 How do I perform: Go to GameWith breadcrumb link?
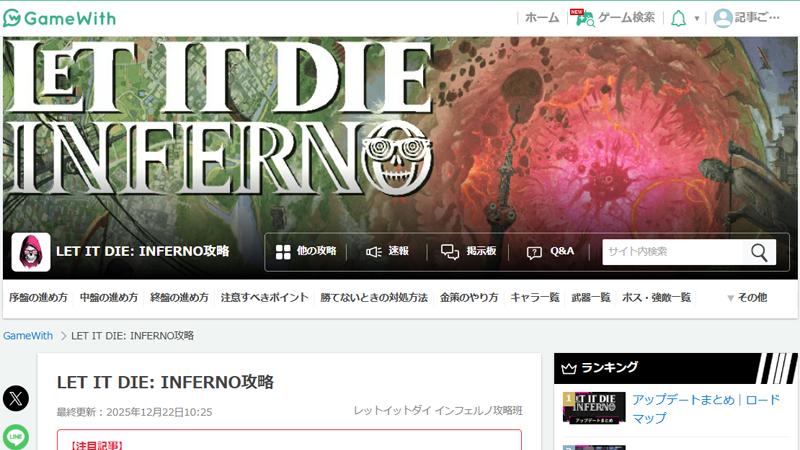[x=28, y=336]
